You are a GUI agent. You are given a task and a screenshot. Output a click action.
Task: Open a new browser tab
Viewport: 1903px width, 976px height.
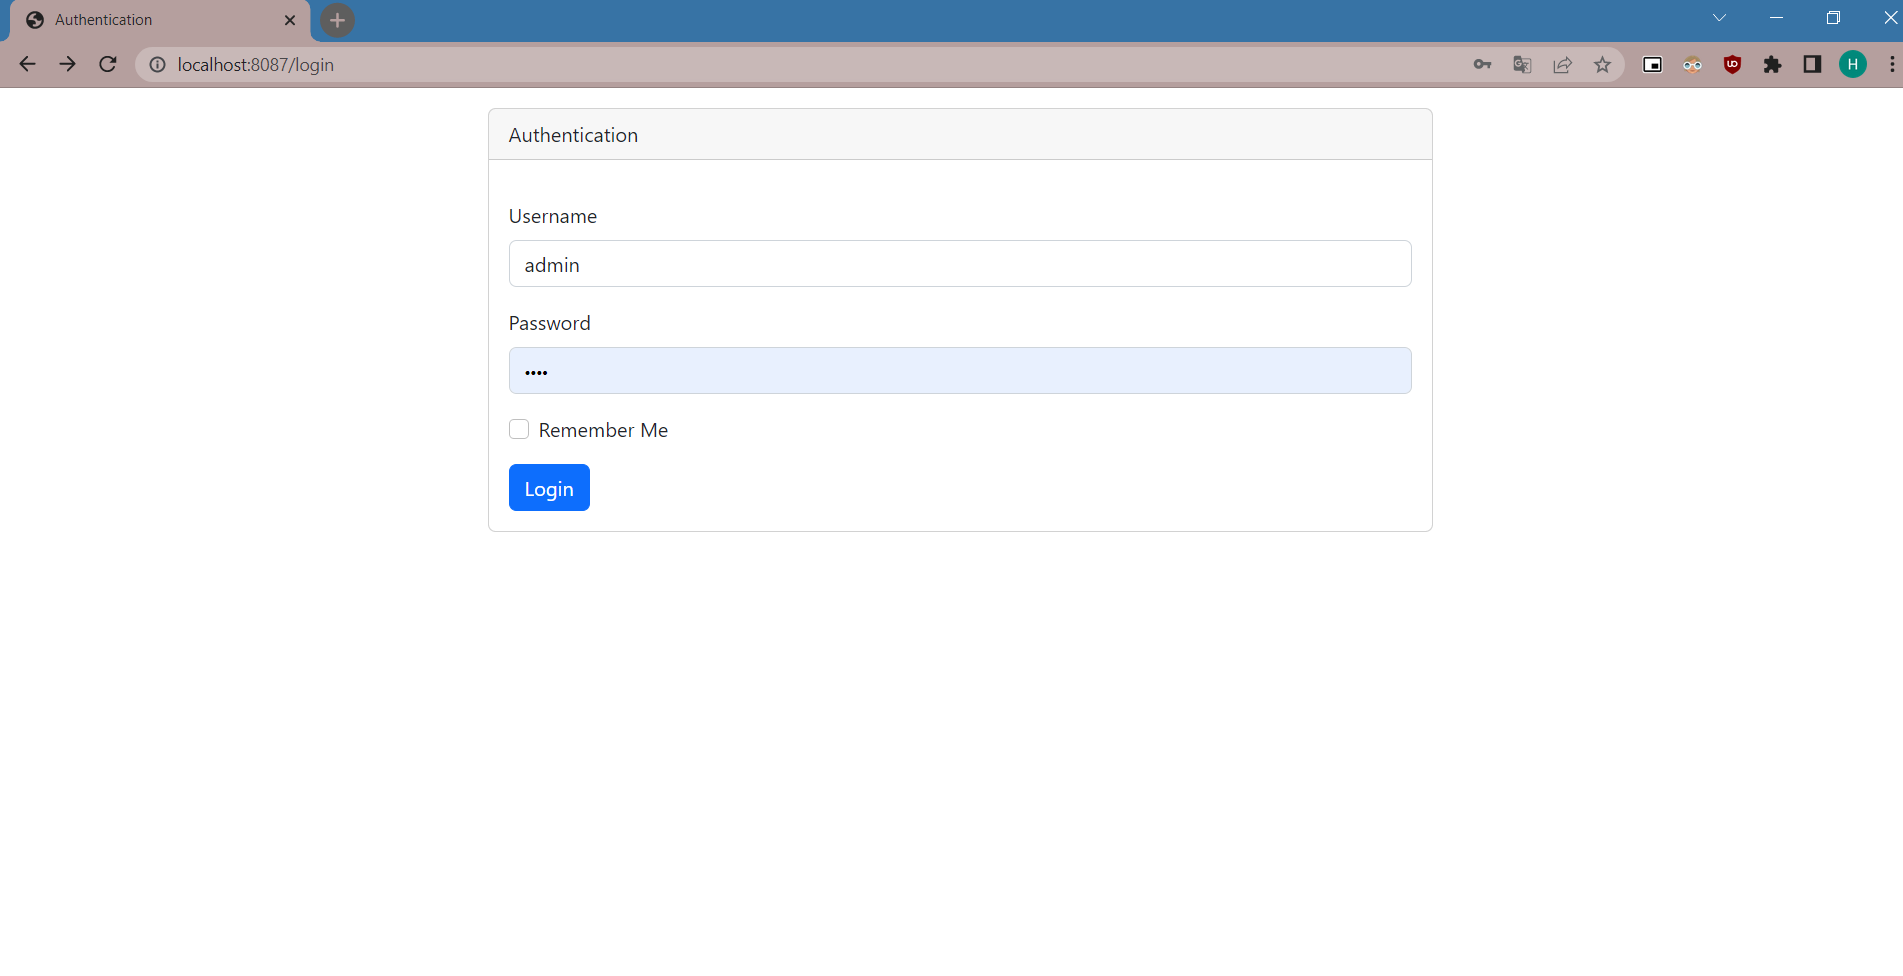(337, 20)
